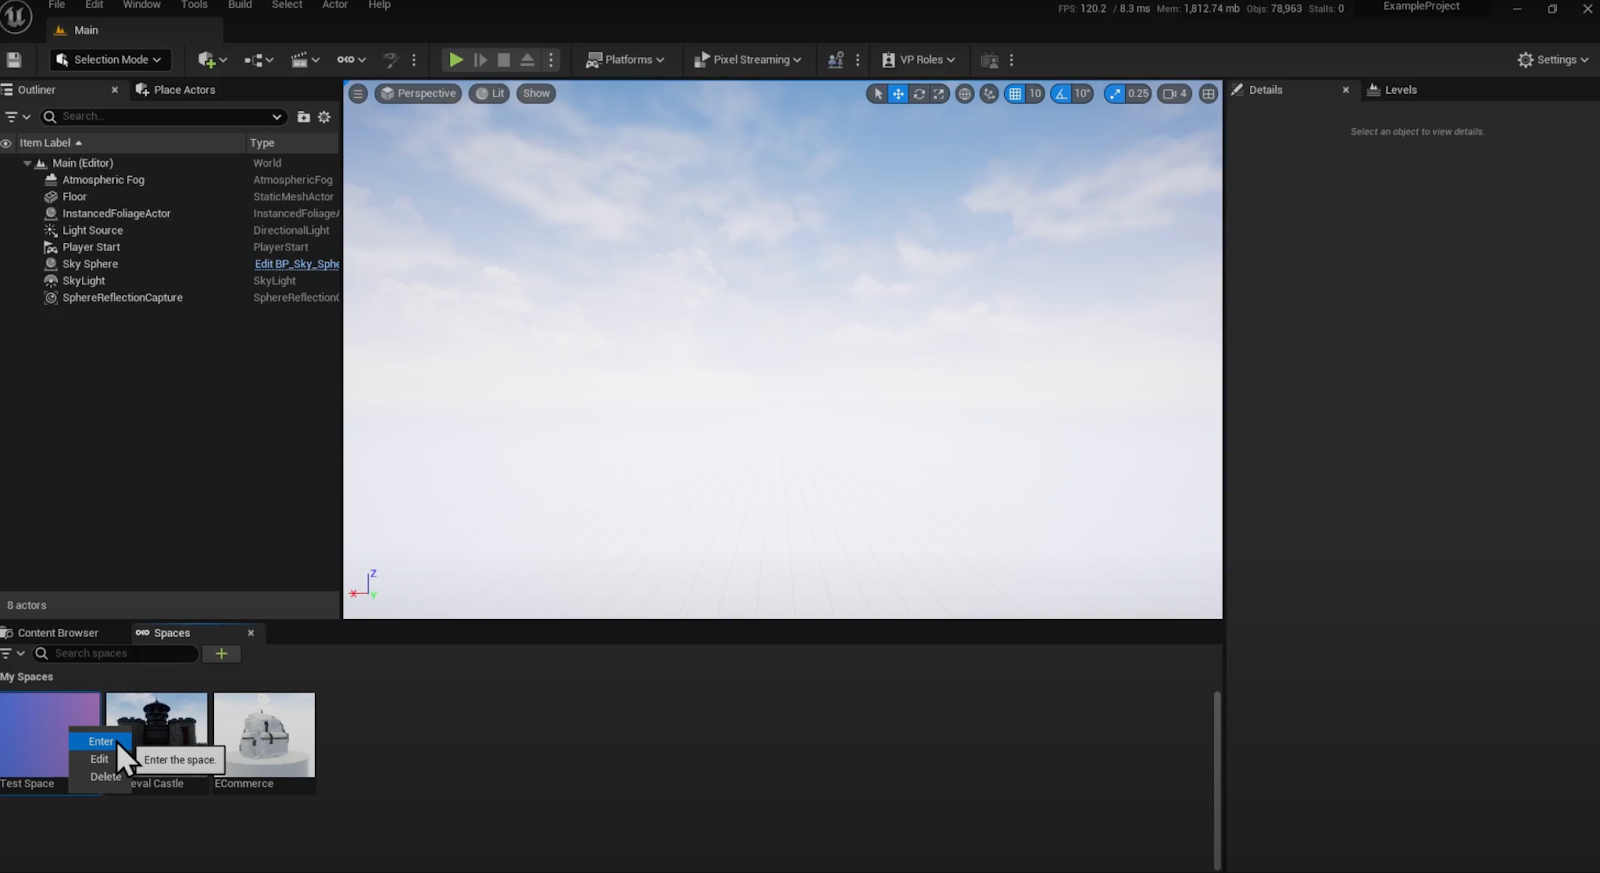Click the world coordinate space globe icon
The image size is (1600, 873).
coord(964,94)
